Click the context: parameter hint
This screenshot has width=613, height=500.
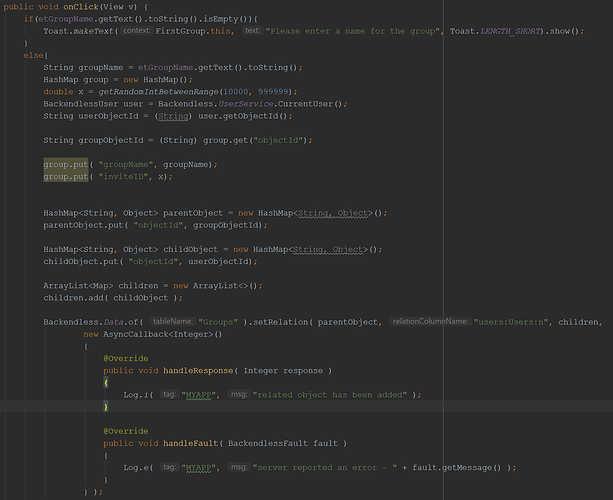(x=136, y=30)
